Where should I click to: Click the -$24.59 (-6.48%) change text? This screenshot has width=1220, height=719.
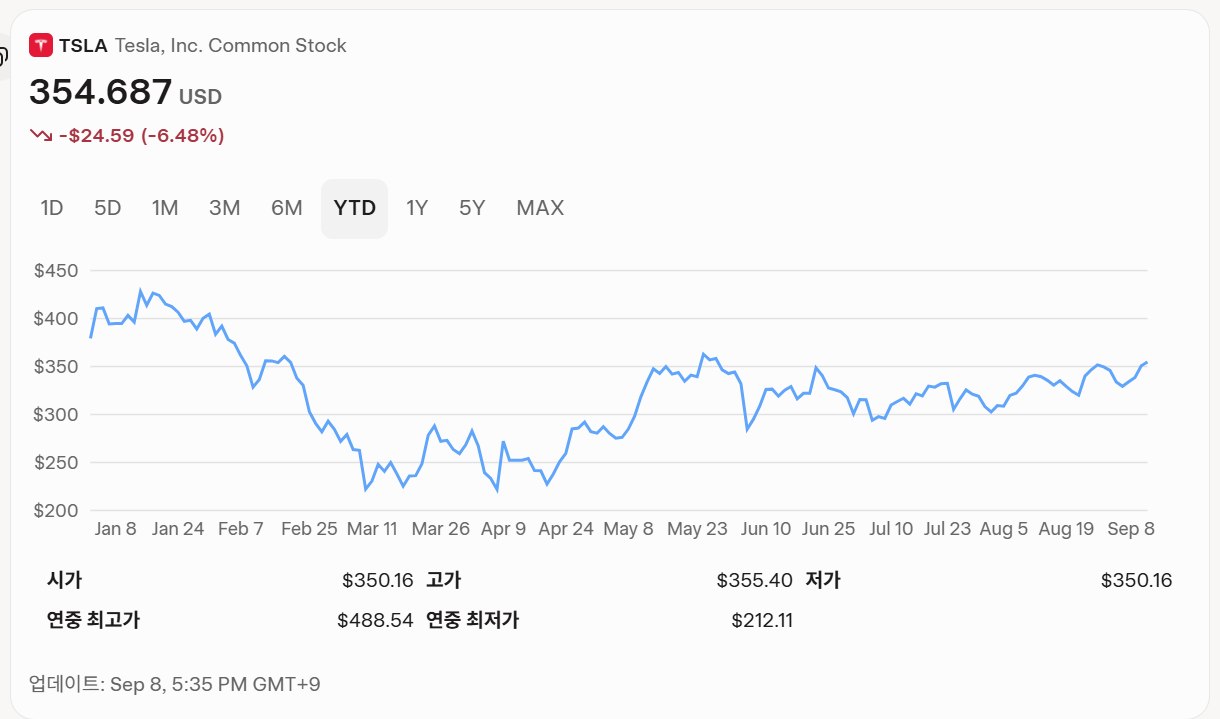click(141, 135)
